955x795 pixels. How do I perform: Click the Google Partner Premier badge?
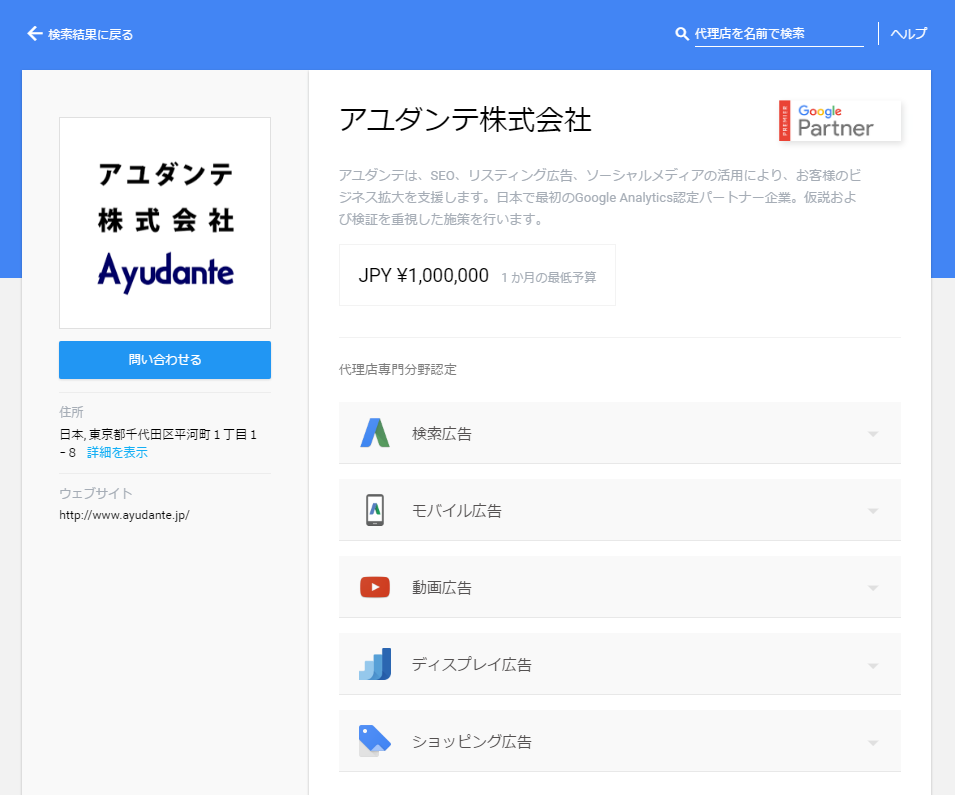pos(839,121)
